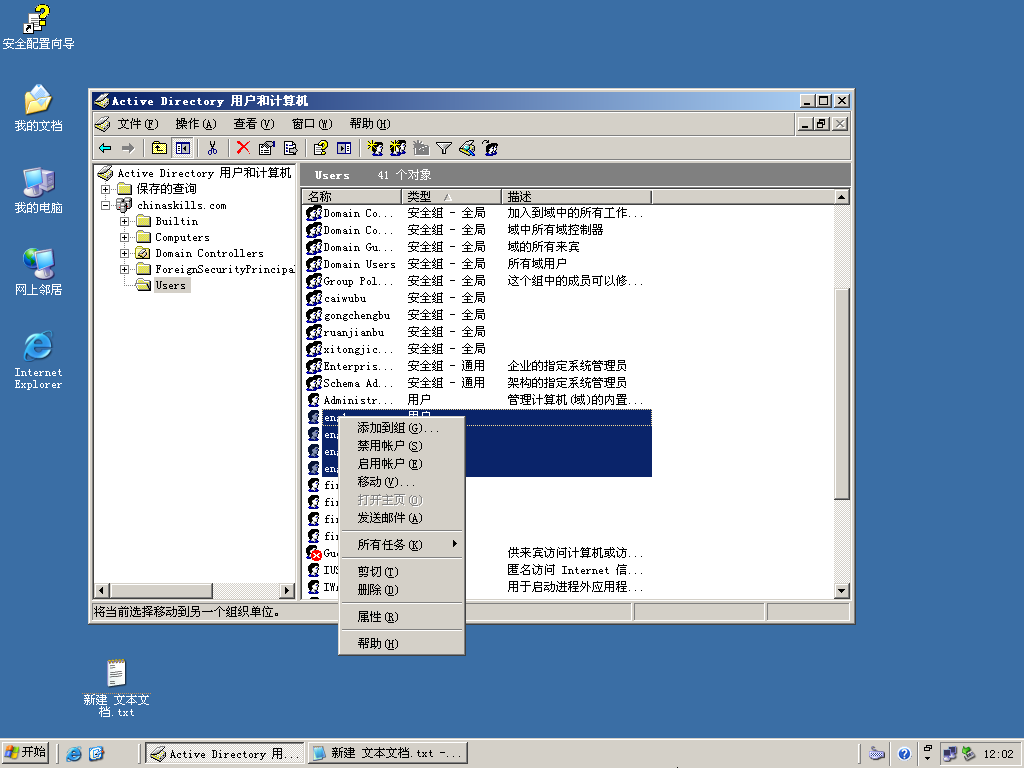Expand the 保存的查询 tree node
Viewport: 1024px width, 768px height.
pos(105,189)
